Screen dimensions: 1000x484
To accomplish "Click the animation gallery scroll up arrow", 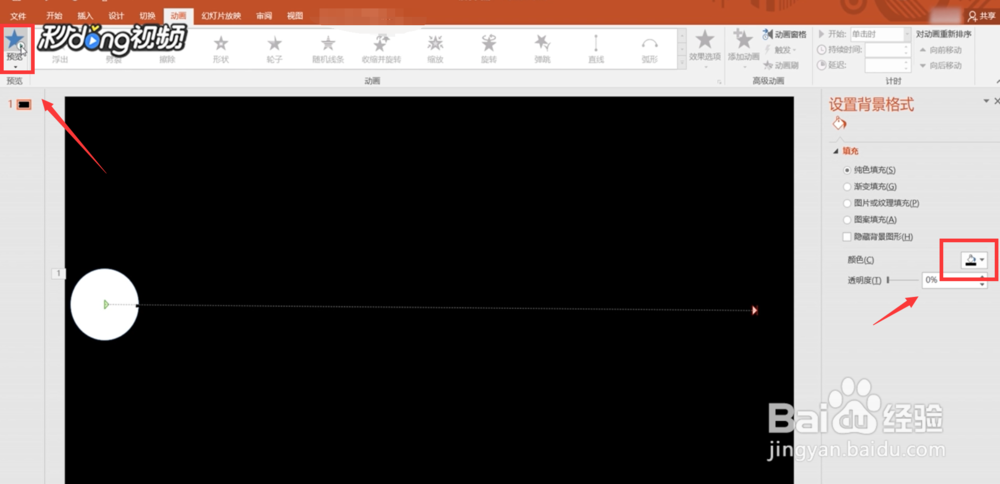I will tap(682, 35).
